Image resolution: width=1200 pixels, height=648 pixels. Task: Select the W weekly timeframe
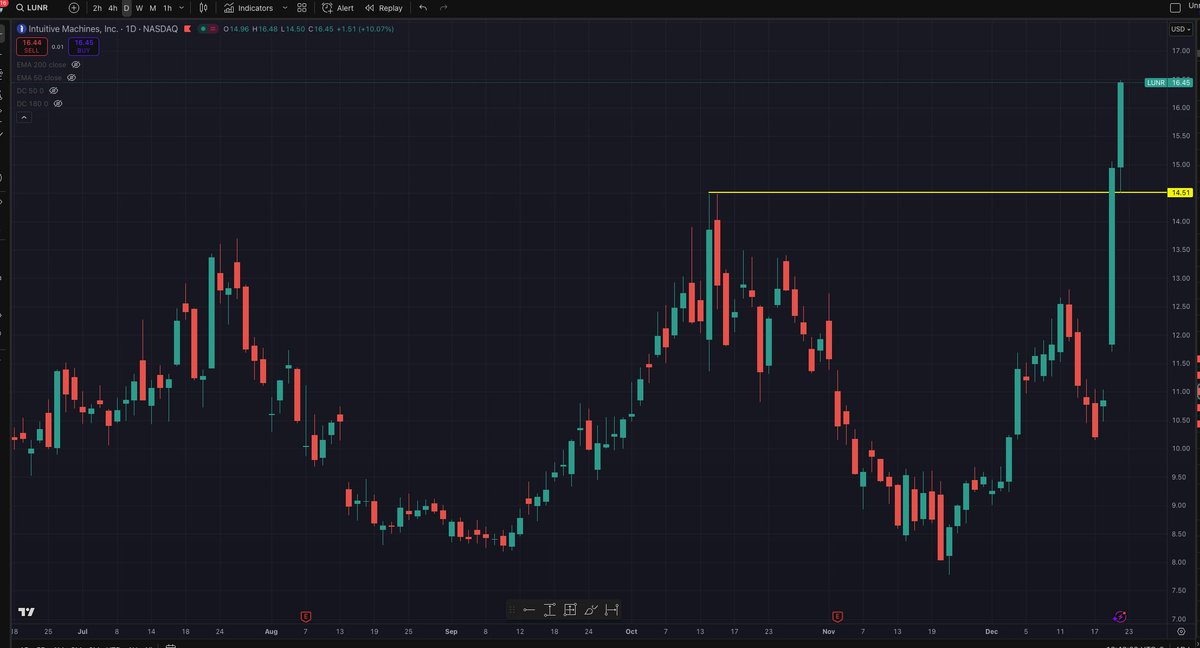point(139,8)
